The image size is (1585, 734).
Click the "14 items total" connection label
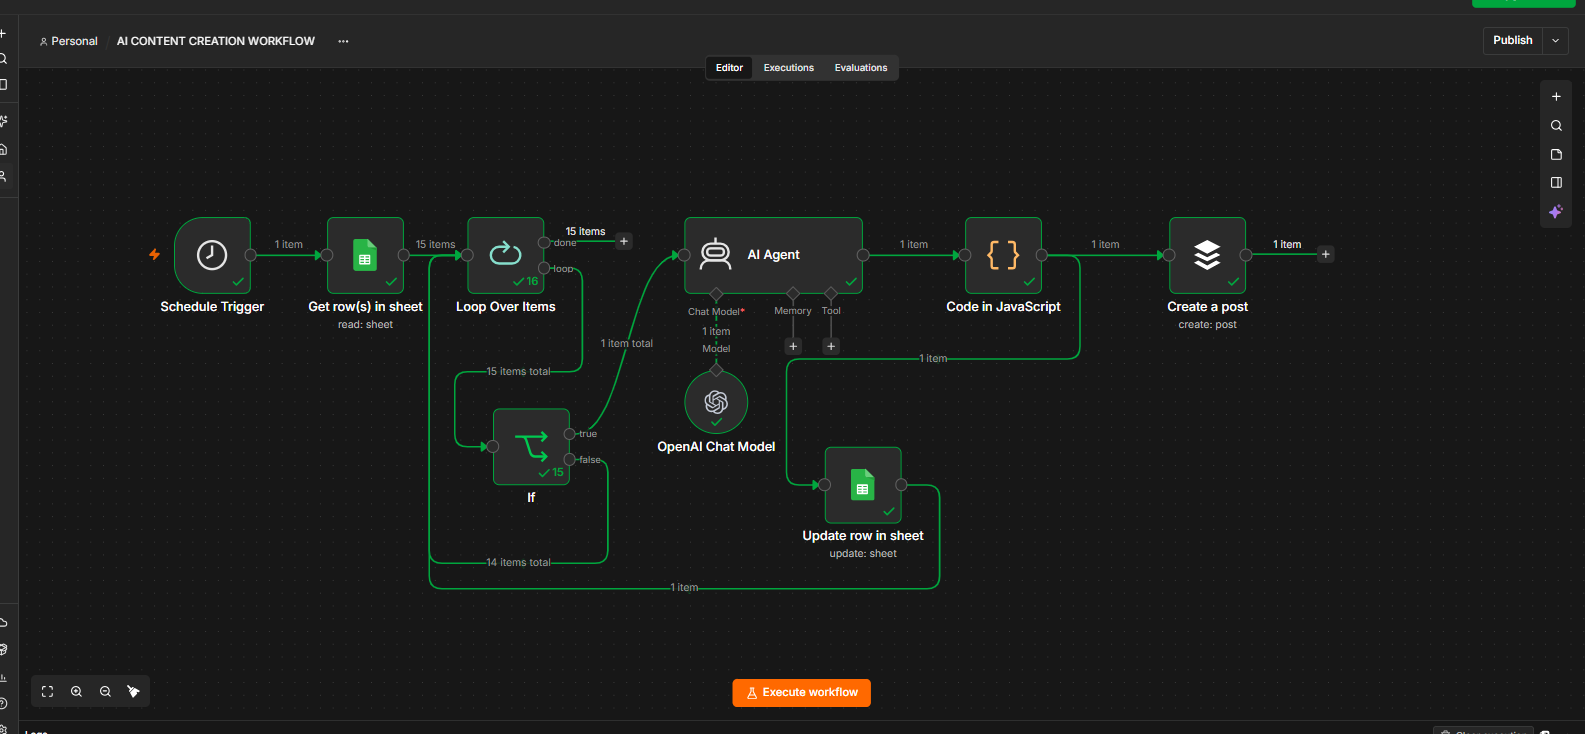click(x=519, y=562)
